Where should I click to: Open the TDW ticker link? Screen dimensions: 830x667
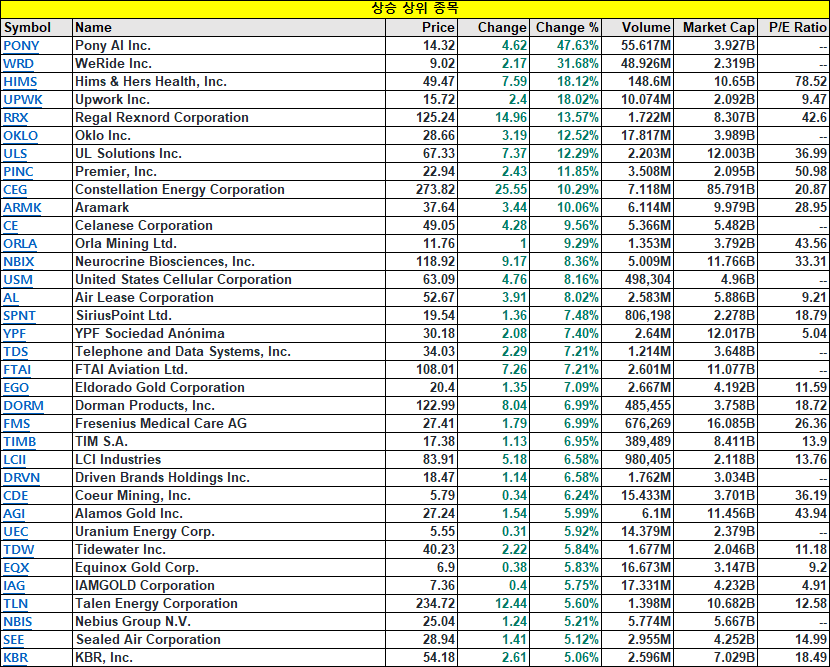pyautogui.click(x=19, y=550)
